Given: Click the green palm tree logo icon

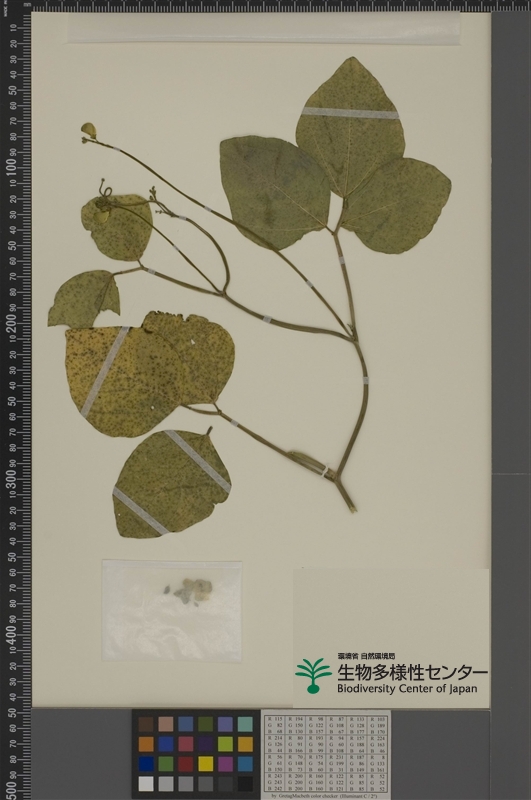Looking at the screenshot, I should click(313, 676).
